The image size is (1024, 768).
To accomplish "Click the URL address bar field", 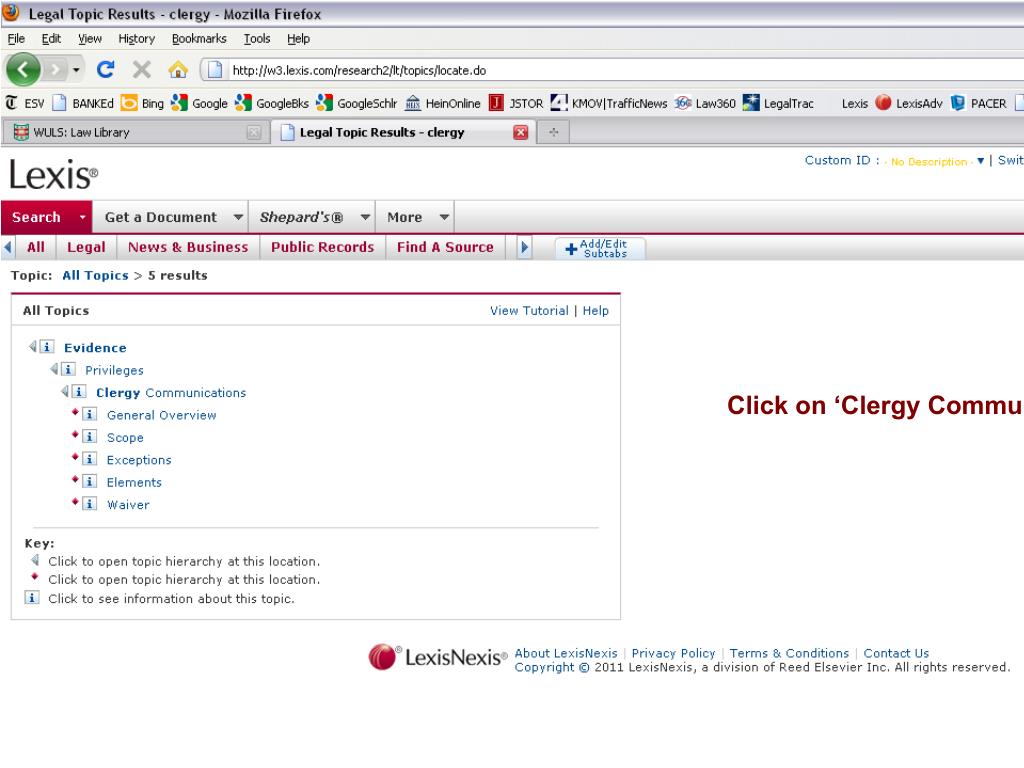I will tap(614, 70).
